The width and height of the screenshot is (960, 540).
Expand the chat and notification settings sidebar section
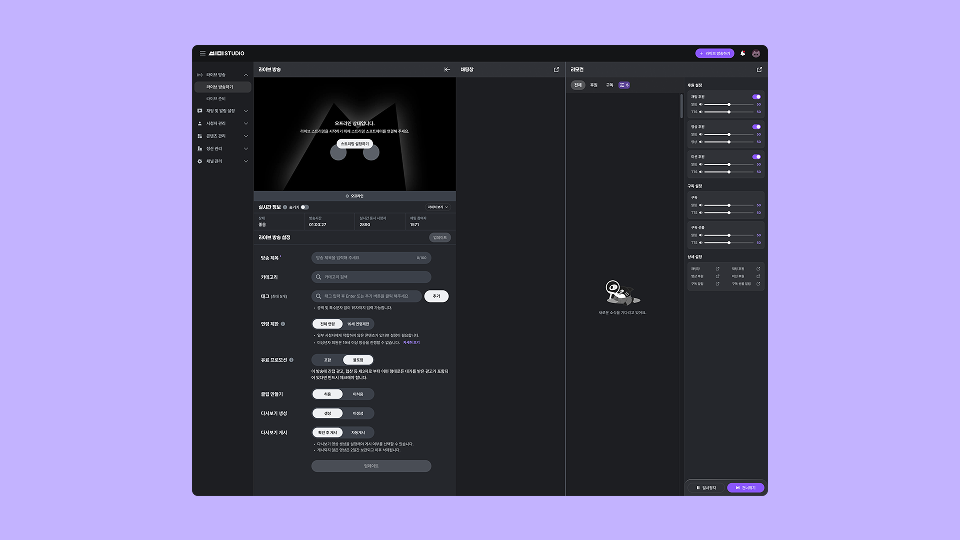click(246, 111)
